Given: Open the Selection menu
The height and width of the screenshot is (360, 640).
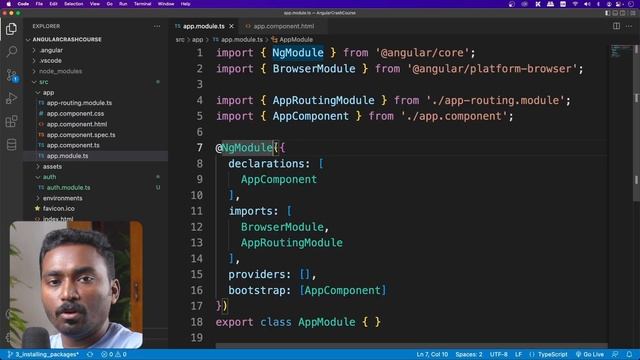Looking at the screenshot, I should [x=74, y=4].
